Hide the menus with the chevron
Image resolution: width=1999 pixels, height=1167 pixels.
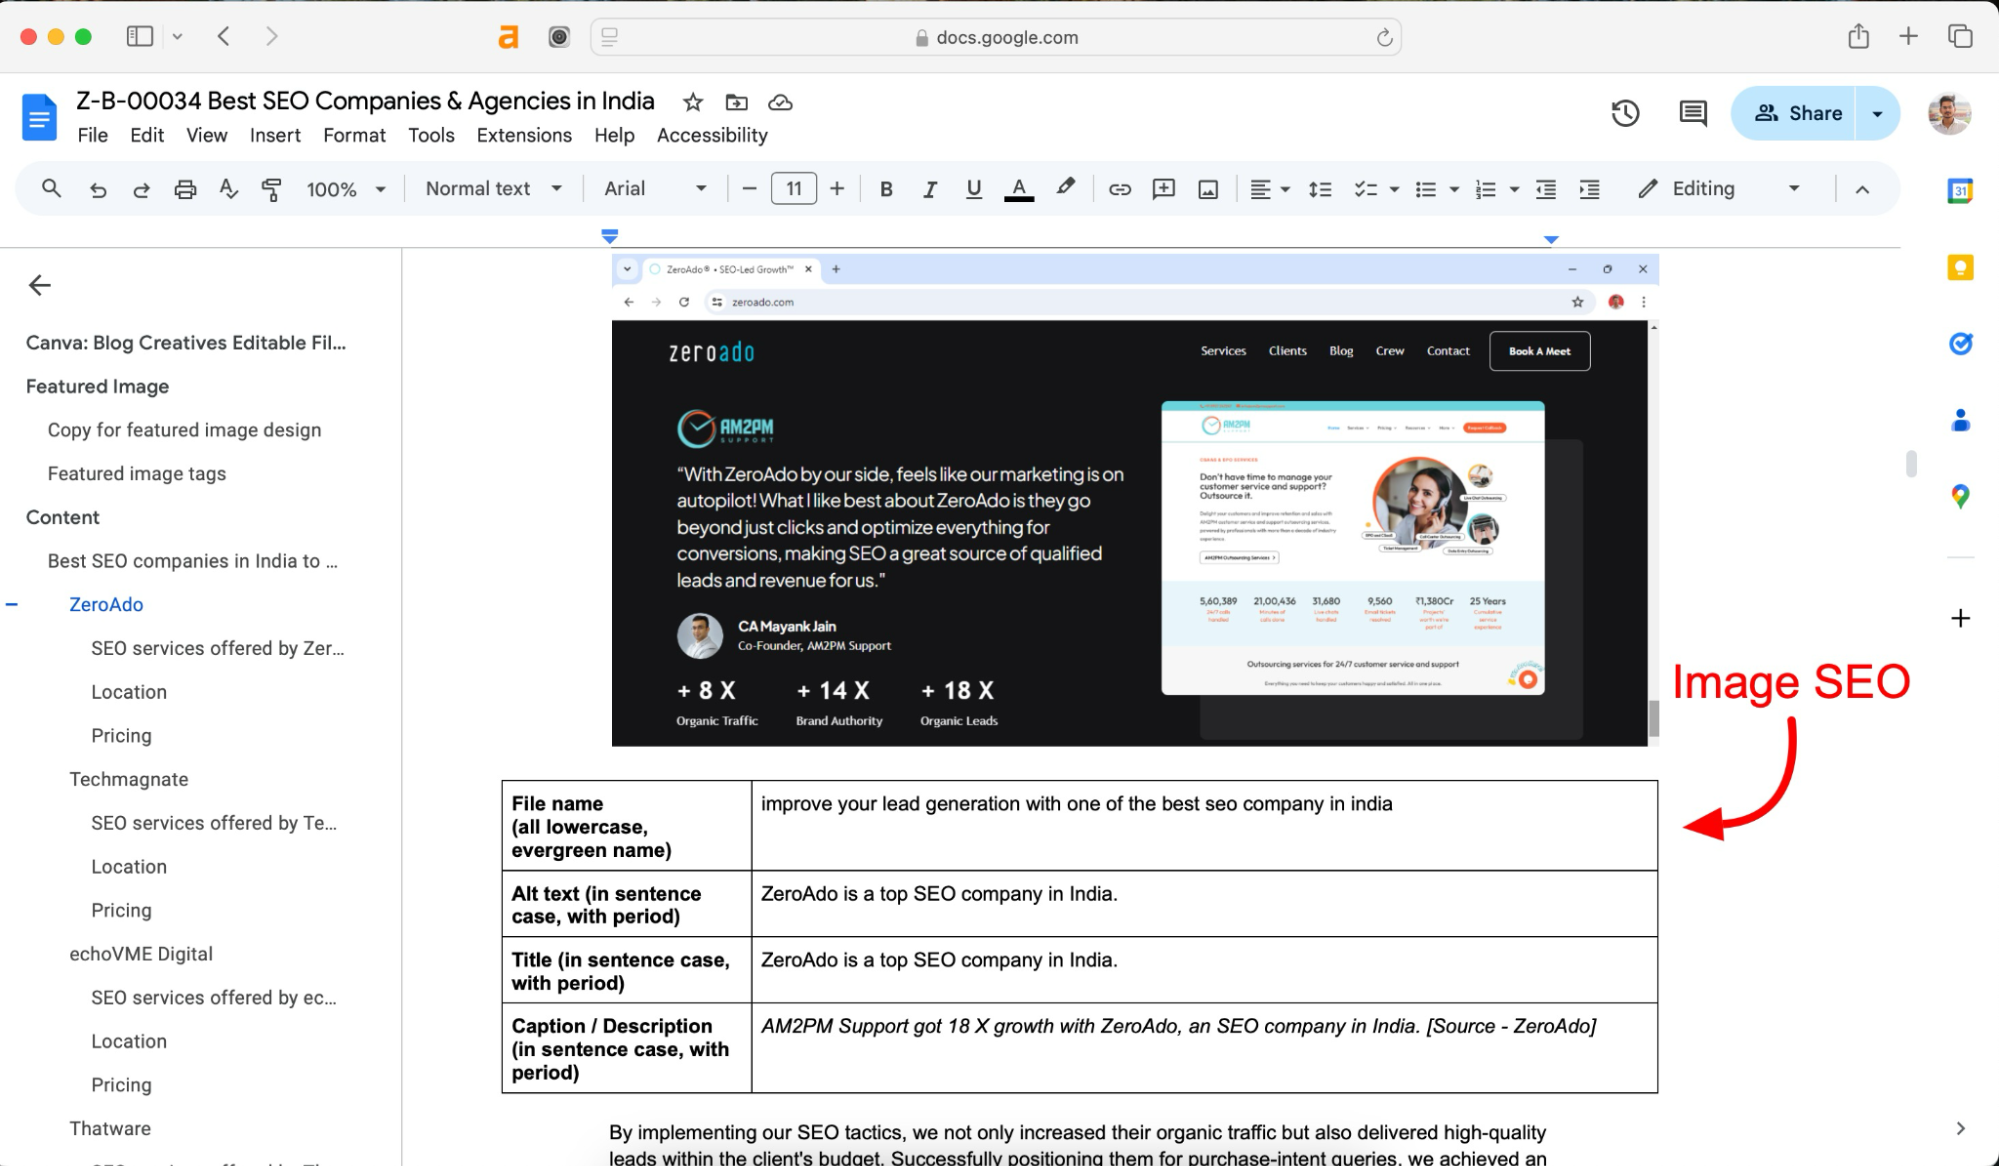[x=1862, y=189]
